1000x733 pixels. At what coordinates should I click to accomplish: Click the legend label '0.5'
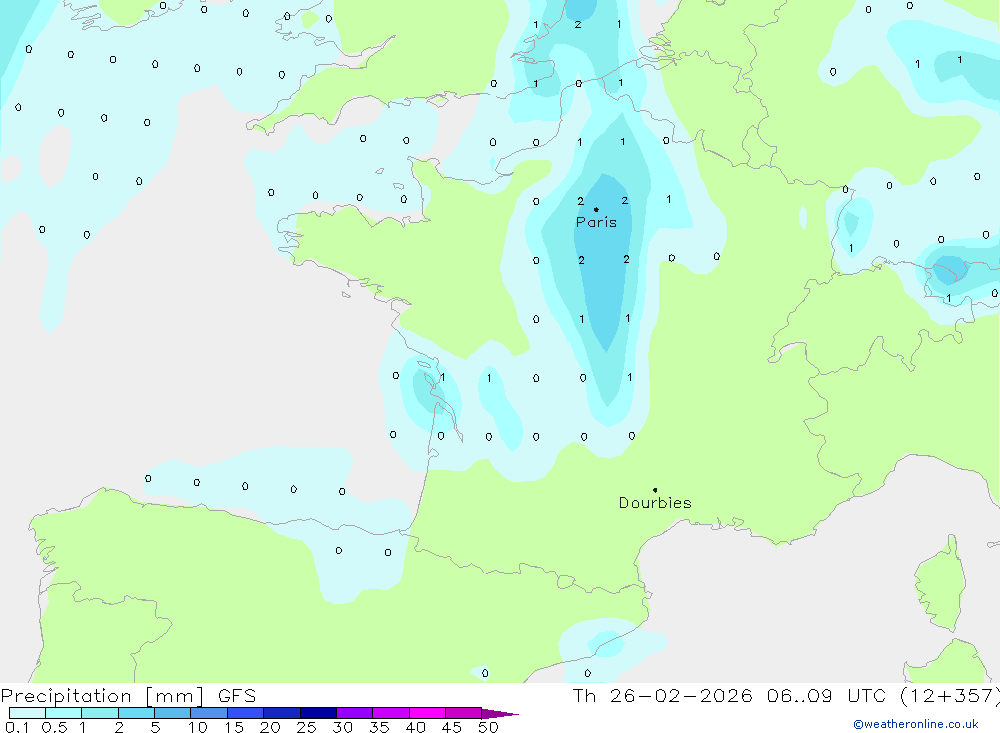point(54,727)
